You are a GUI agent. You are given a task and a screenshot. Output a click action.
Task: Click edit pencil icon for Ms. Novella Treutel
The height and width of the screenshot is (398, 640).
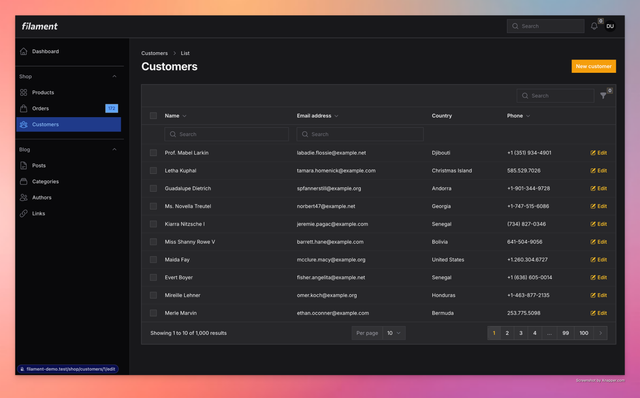click(593, 206)
